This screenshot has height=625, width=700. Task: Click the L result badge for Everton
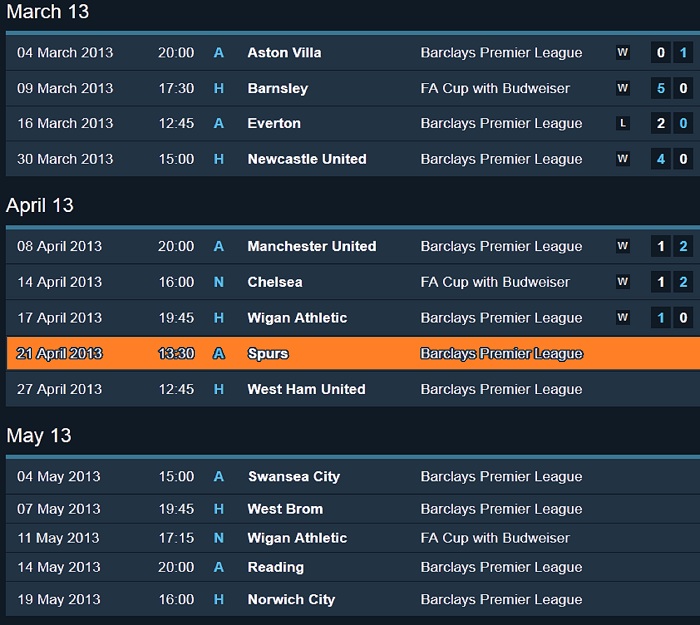[x=623, y=124]
